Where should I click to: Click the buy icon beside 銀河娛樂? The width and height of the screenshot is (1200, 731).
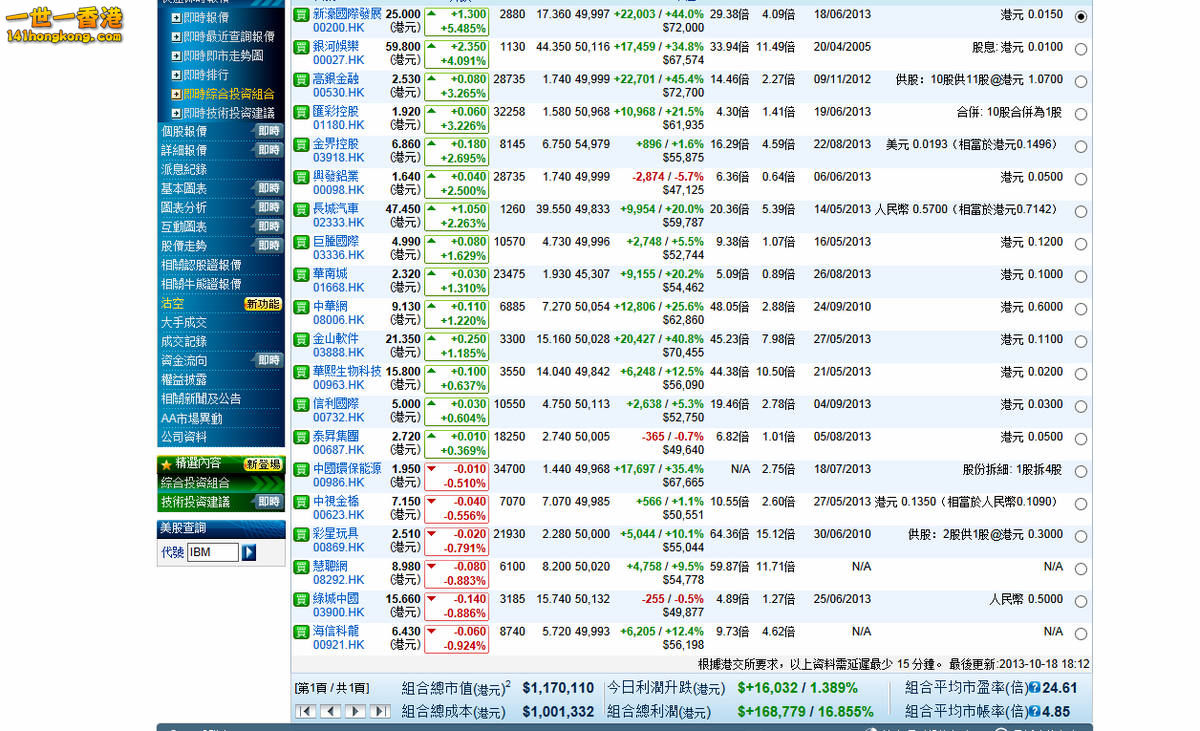click(301, 47)
